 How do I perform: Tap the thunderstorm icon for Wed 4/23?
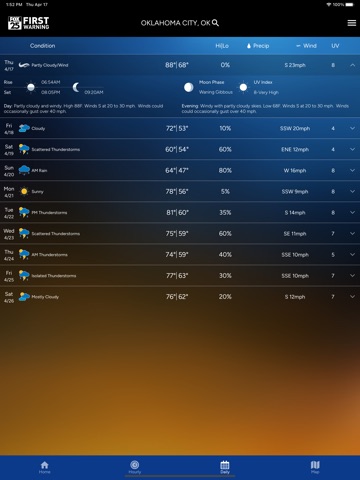[x=24, y=233]
